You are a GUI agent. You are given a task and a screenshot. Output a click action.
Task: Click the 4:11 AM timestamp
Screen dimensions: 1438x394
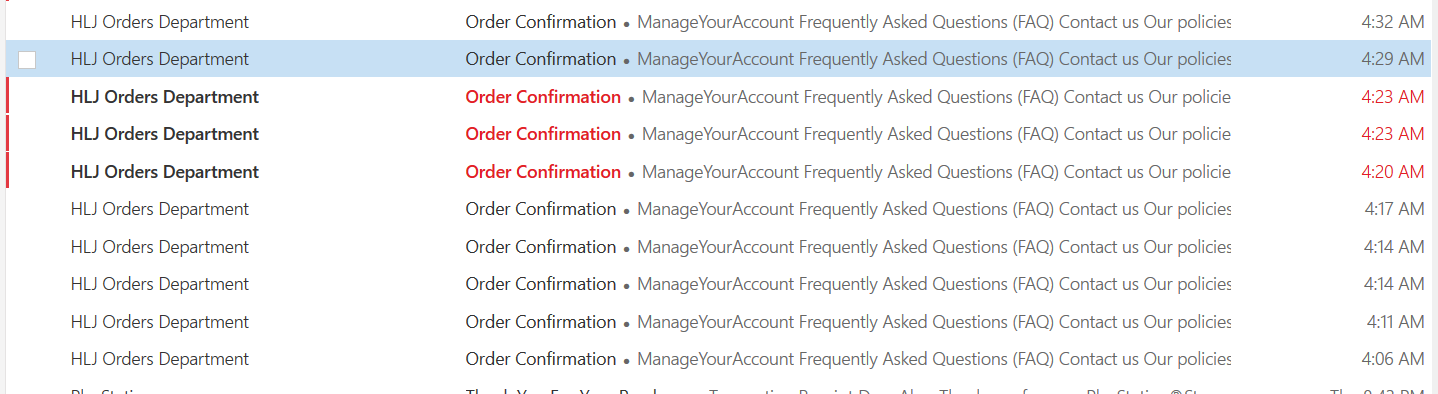[1395, 322]
